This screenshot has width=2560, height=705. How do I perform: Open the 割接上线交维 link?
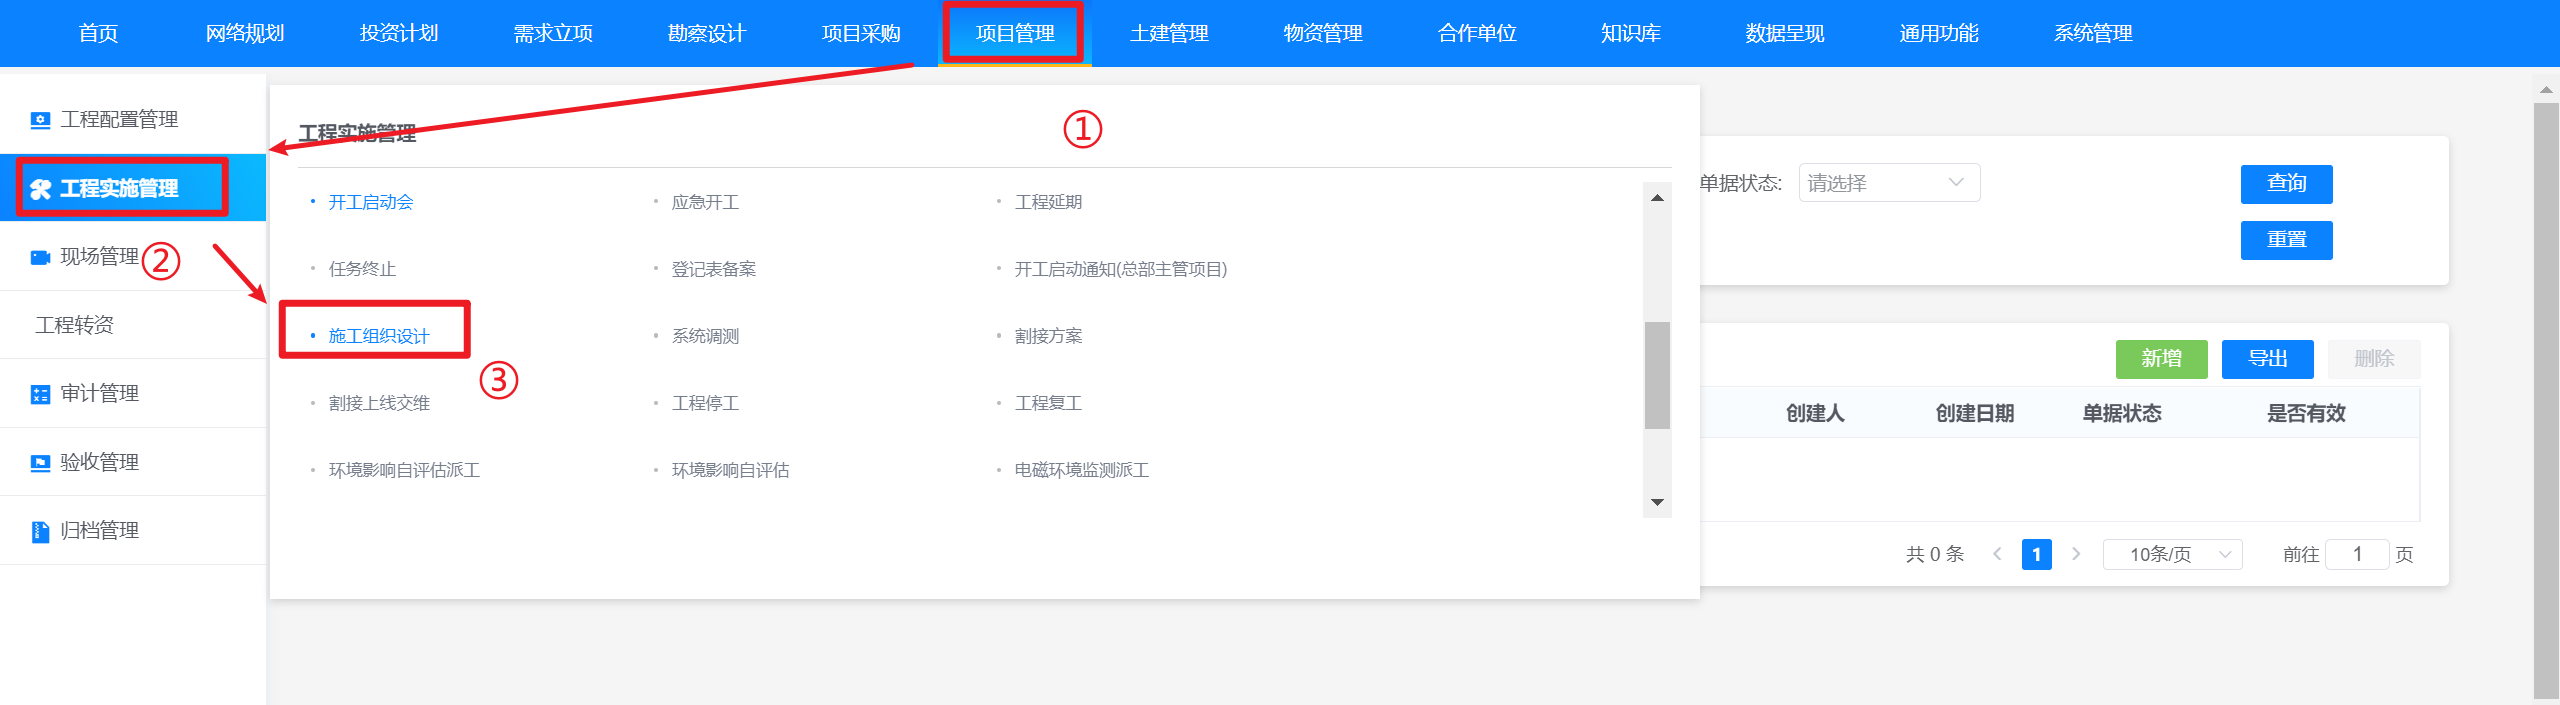point(379,403)
